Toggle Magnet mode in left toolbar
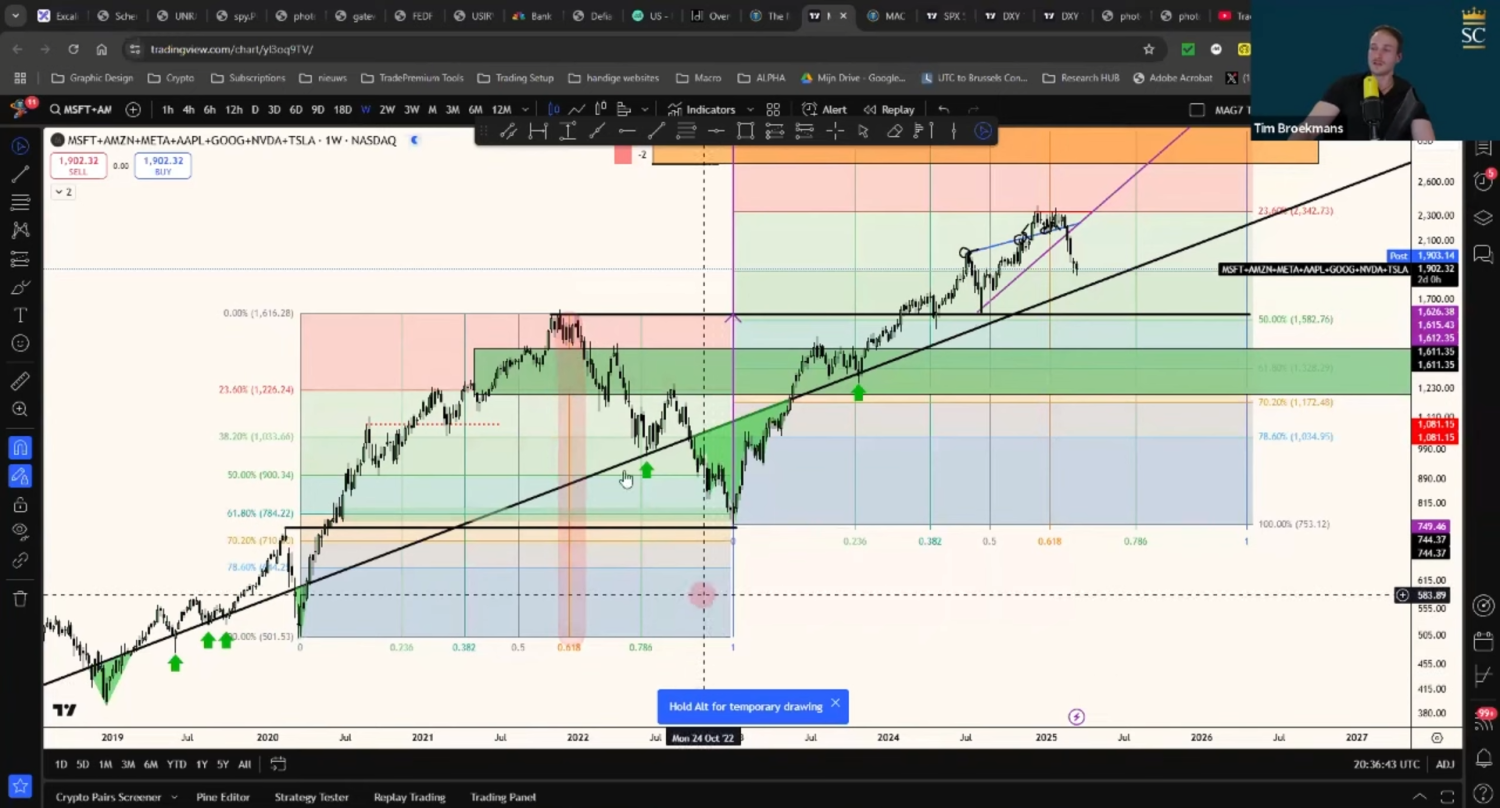This screenshot has height=808, width=1500. click(x=19, y=447)
